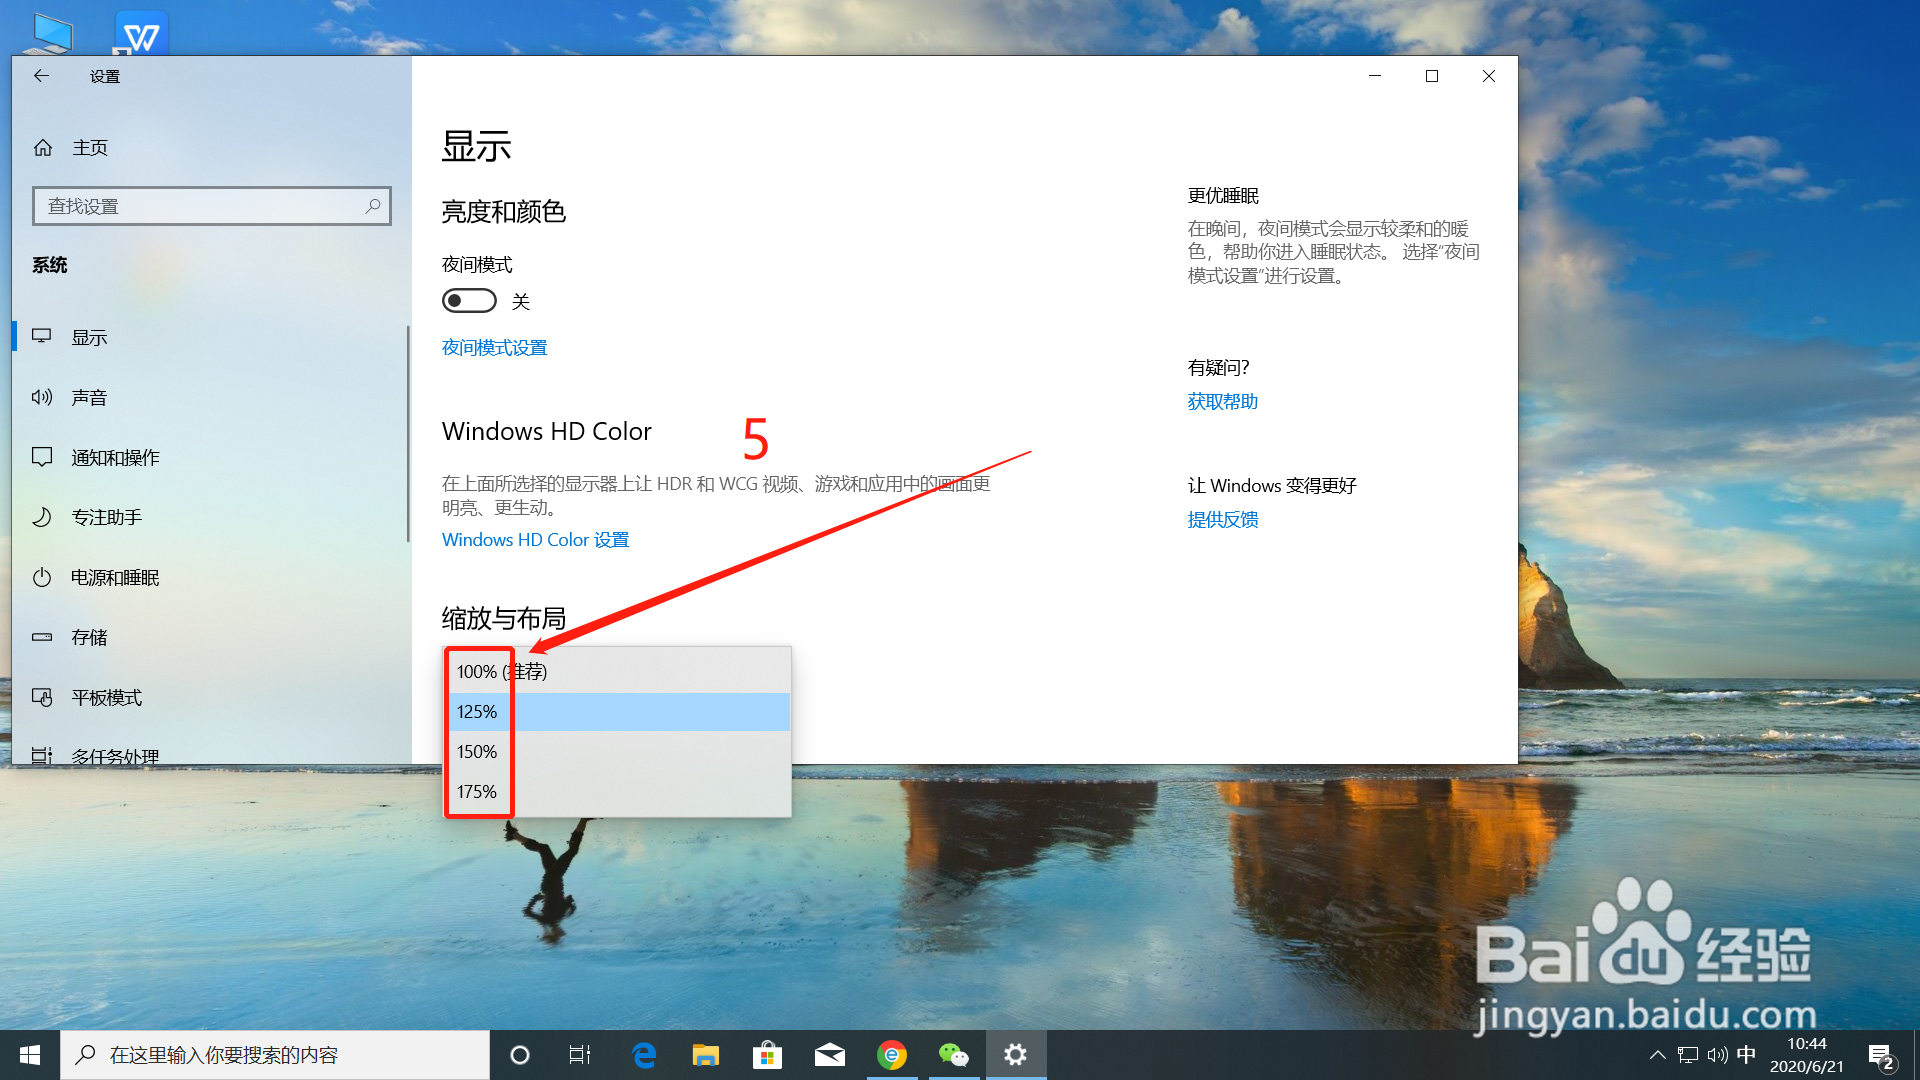Screen dimensions: 1920x1080
Task: Click the back arrow in Settings
Action: (x=41, y=76)
